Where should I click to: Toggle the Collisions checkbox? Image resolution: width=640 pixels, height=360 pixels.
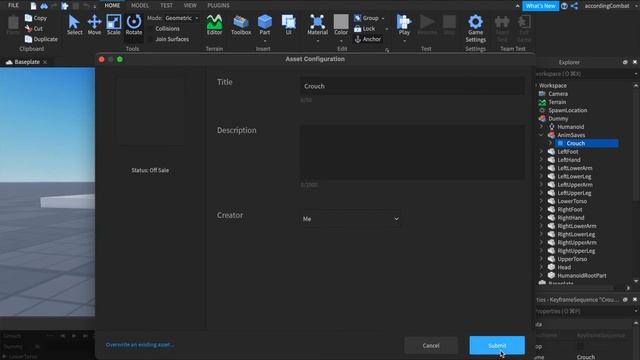coord(151,29)
